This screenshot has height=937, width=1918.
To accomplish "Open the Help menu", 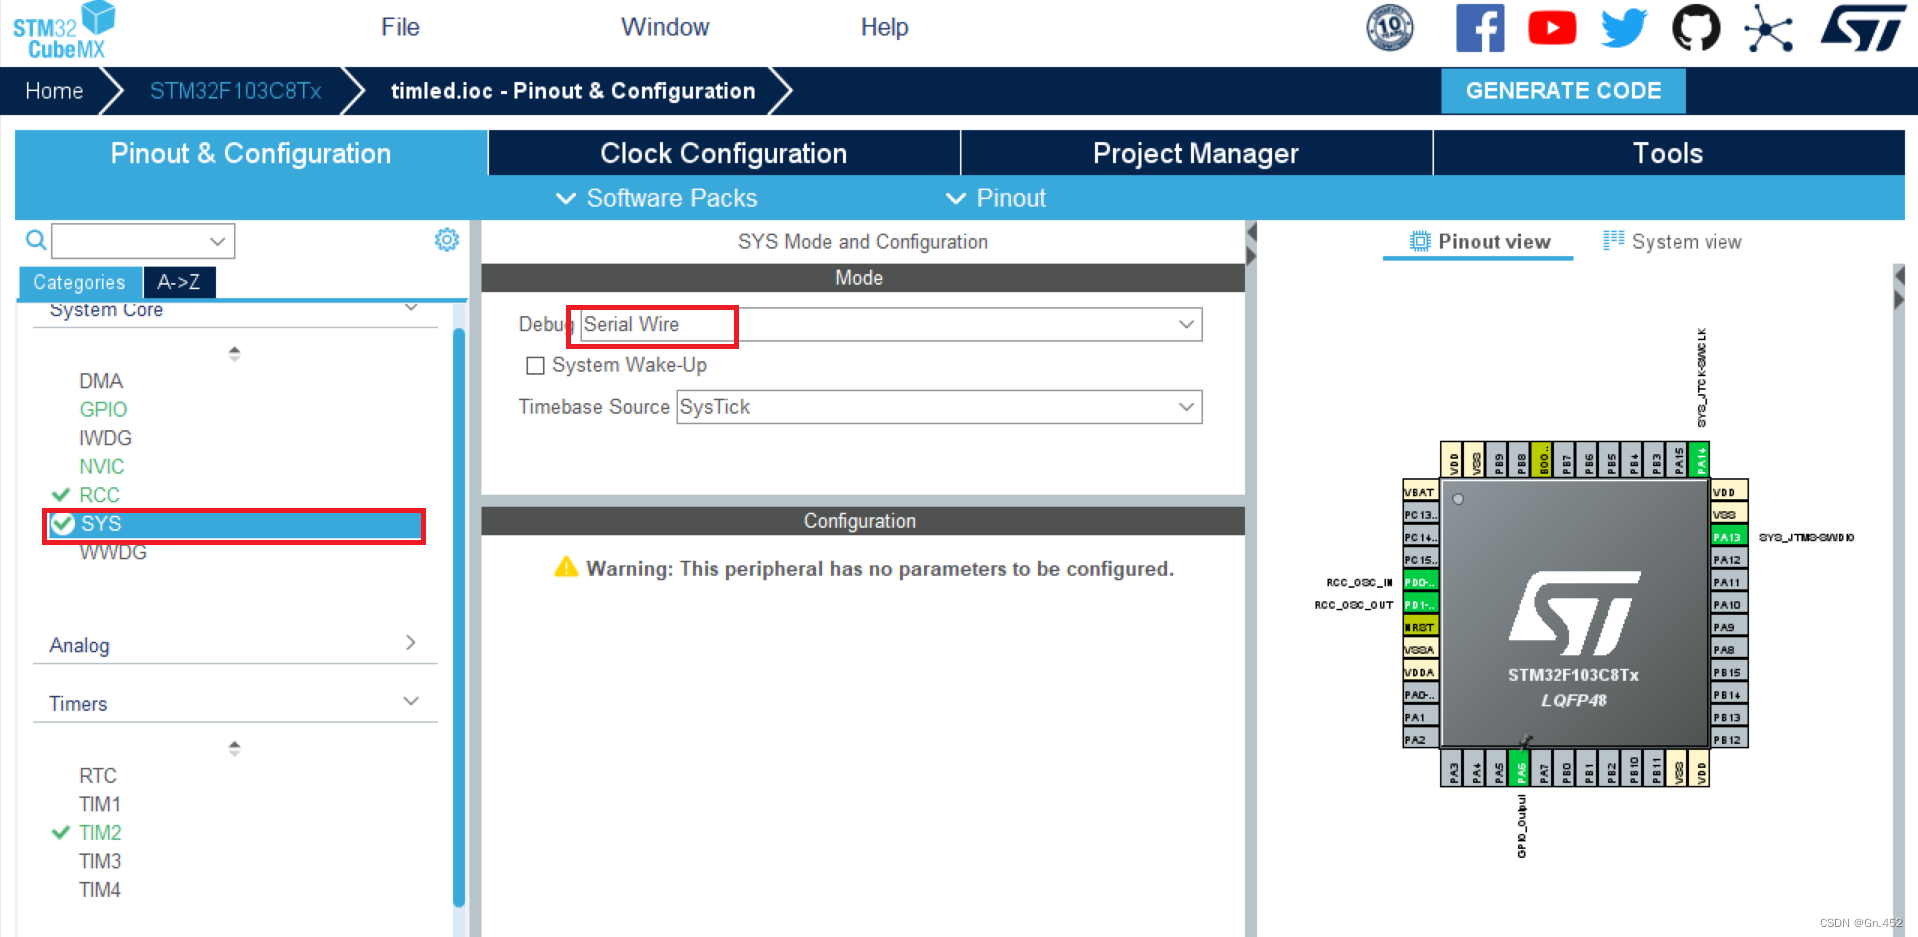I will click(x=885, y=27).
